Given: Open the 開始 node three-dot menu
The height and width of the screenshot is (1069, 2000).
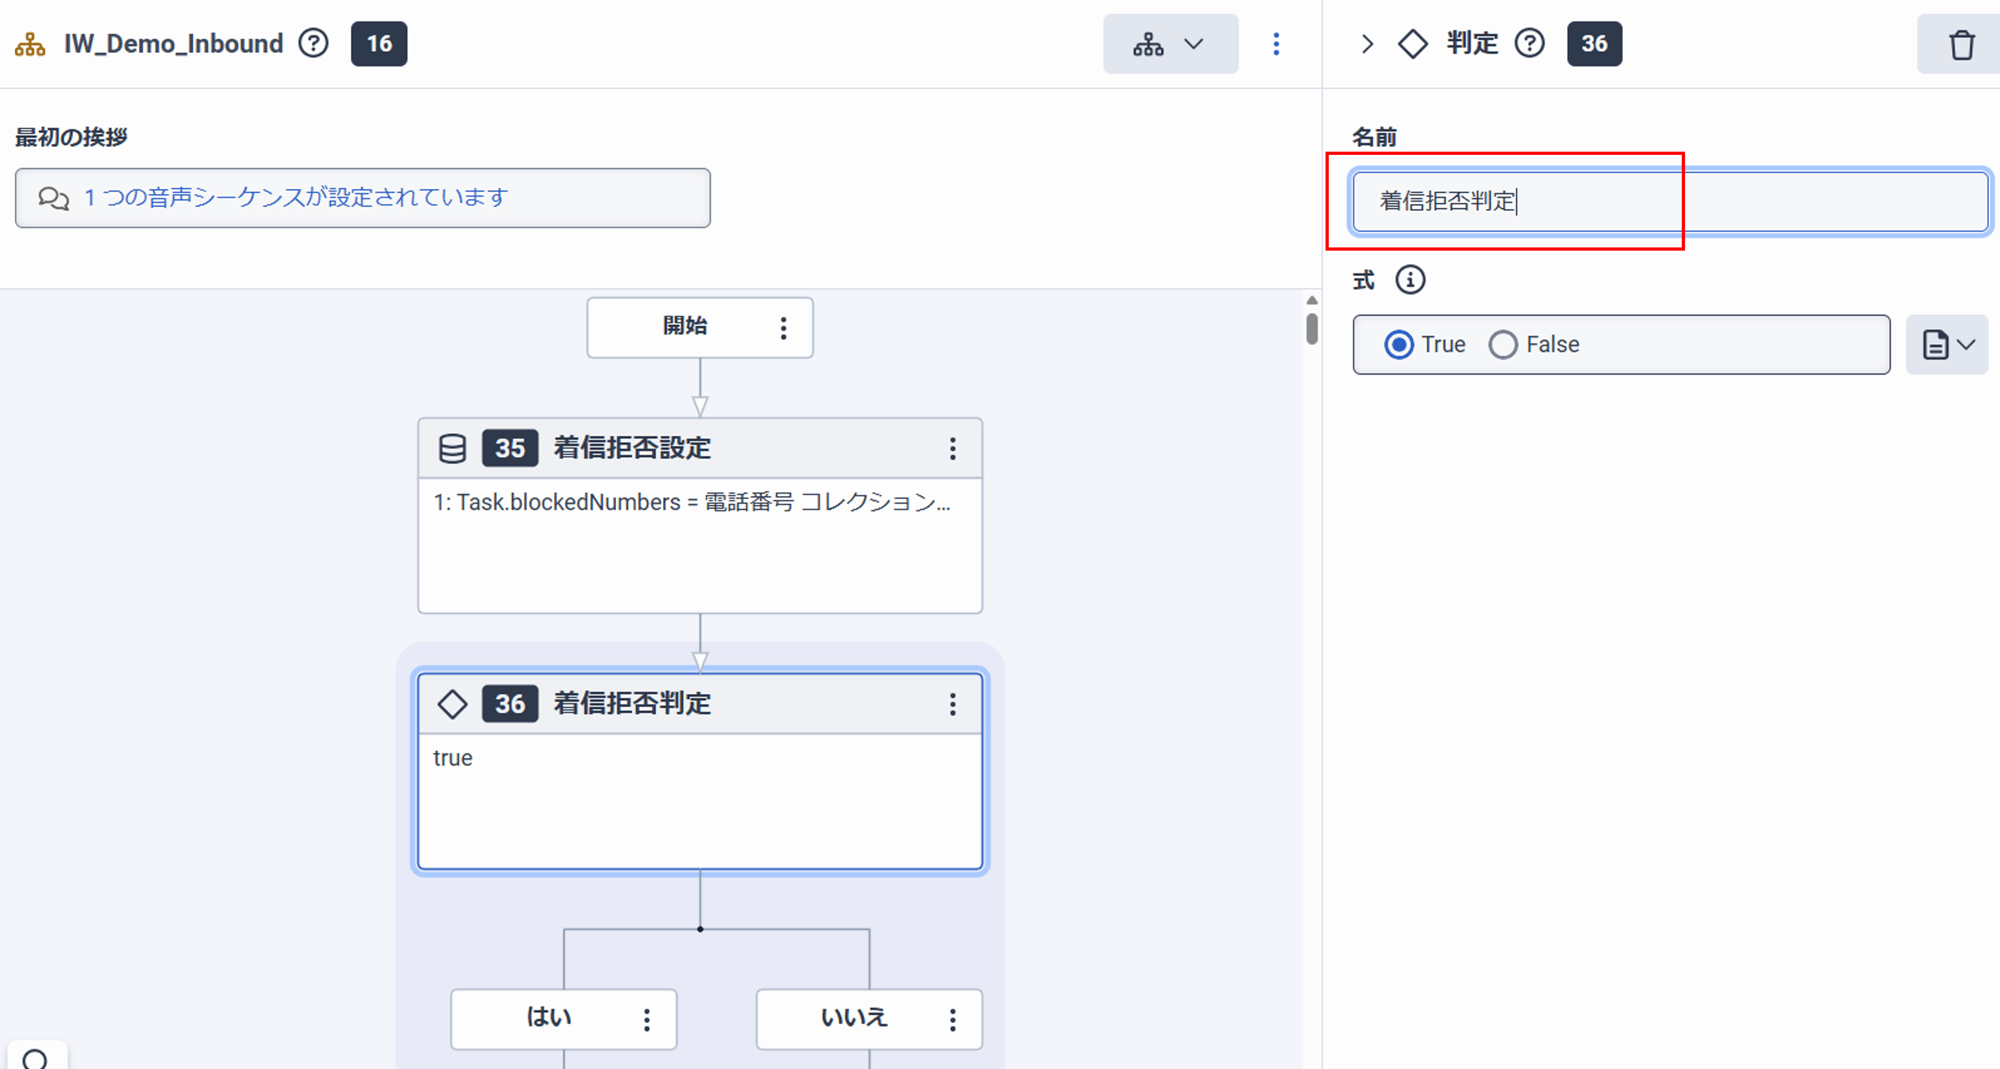Looking at the screenshot, I should [x=784, y=327].
